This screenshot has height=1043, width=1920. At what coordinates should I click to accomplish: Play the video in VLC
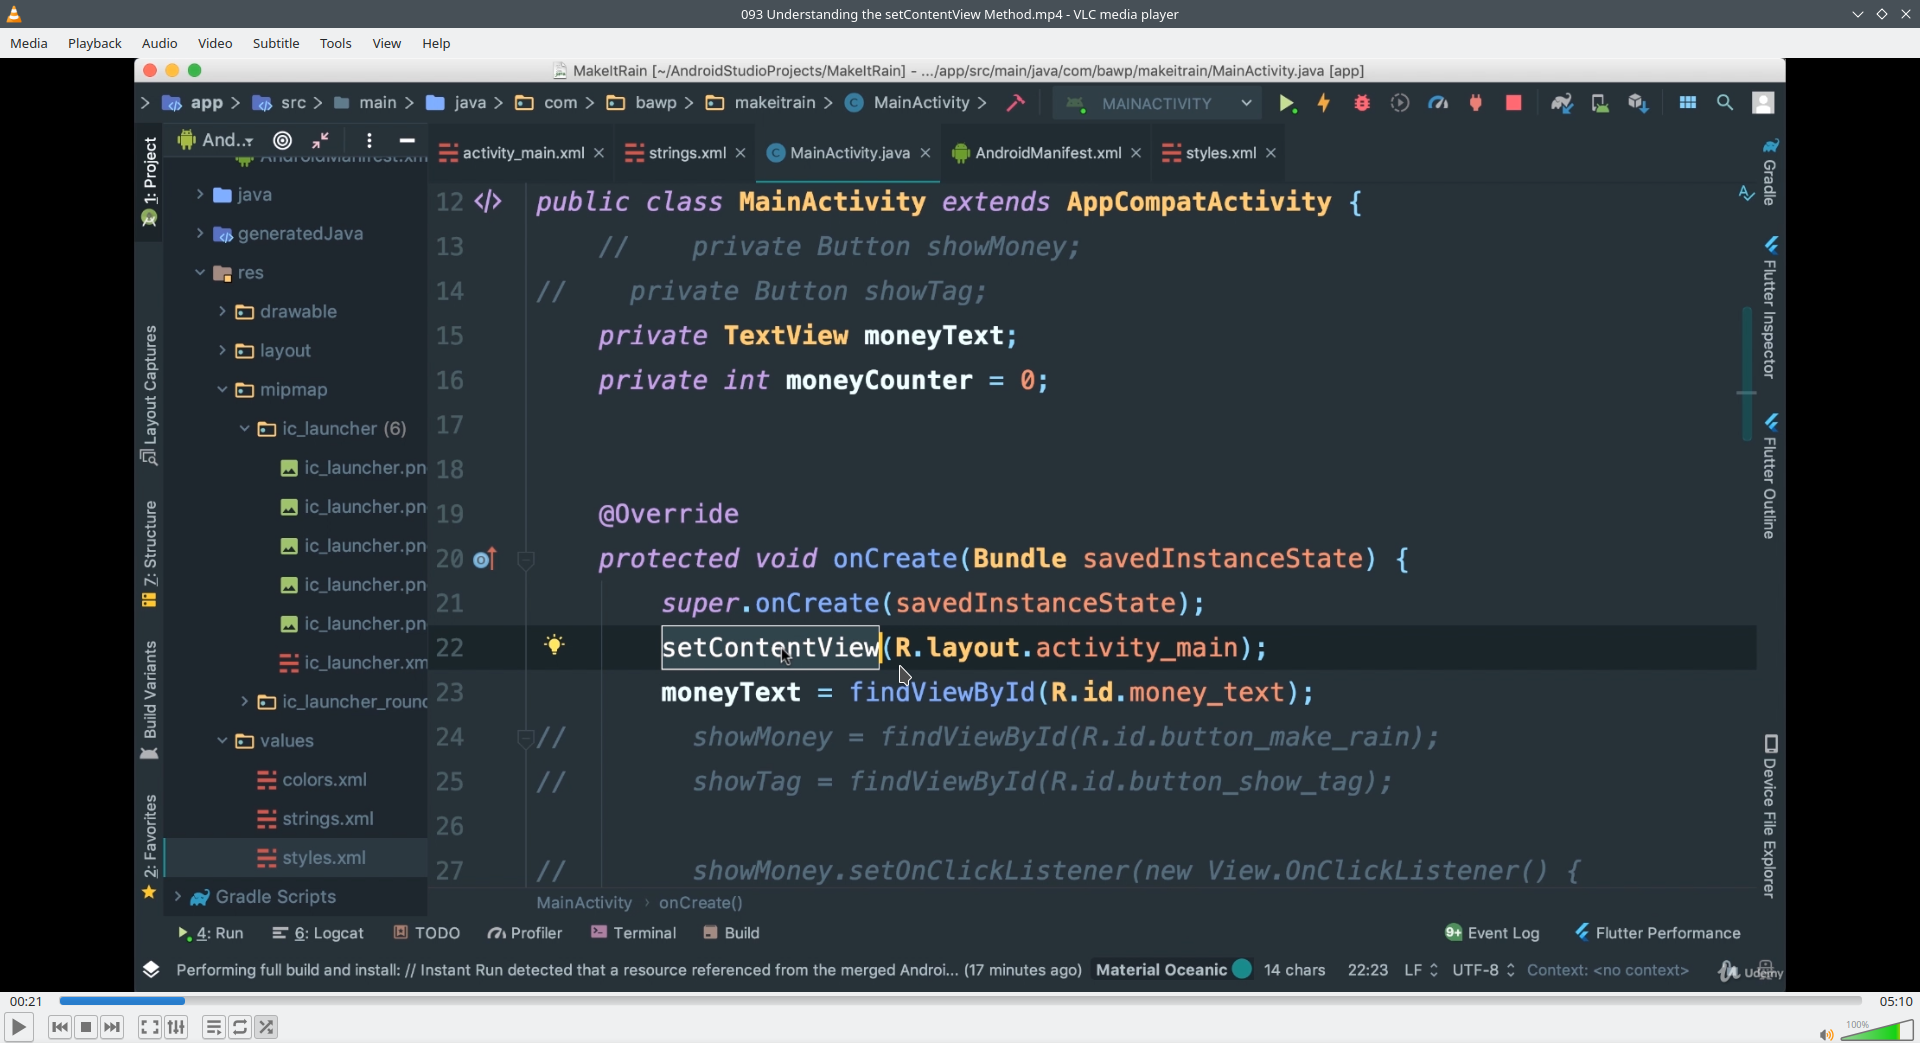[18, 1027]
